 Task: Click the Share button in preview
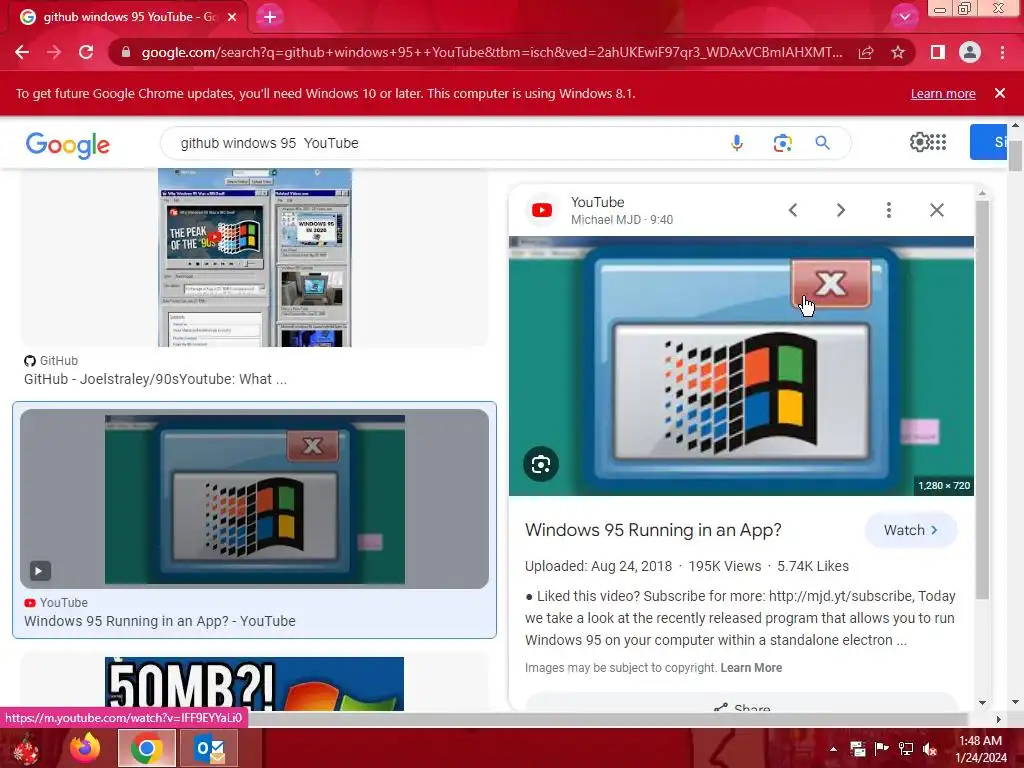point(741,703)
